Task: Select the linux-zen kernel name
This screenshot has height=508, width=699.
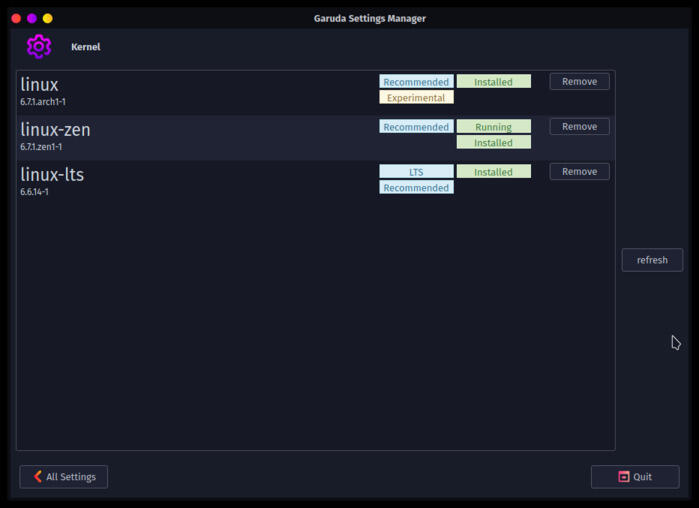Action: pos(55,130)
